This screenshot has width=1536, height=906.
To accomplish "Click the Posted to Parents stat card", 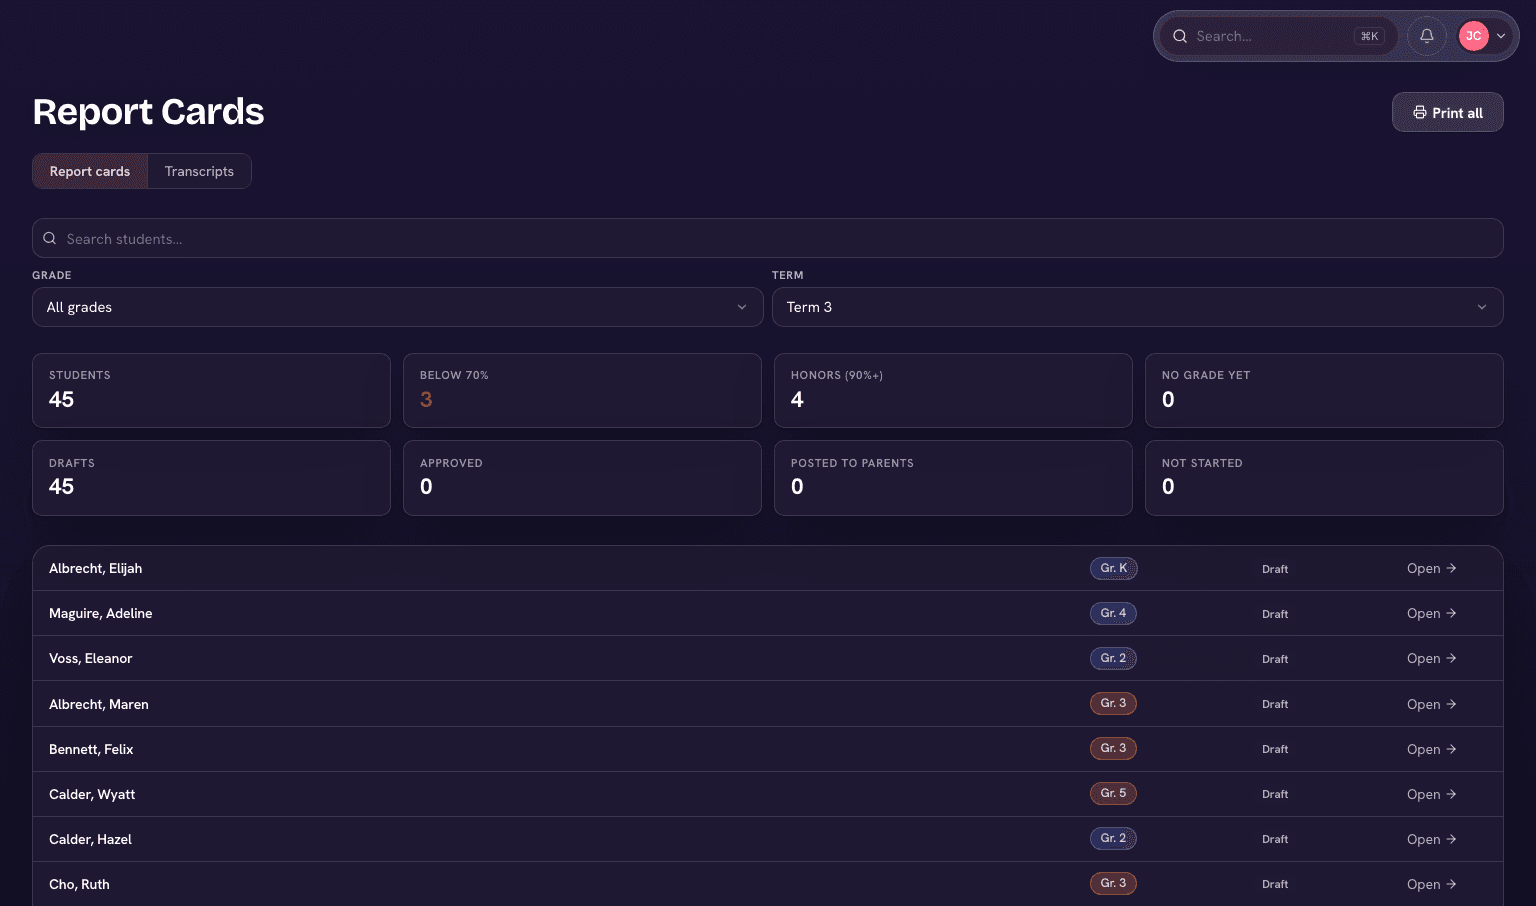I will click(953, 478).
